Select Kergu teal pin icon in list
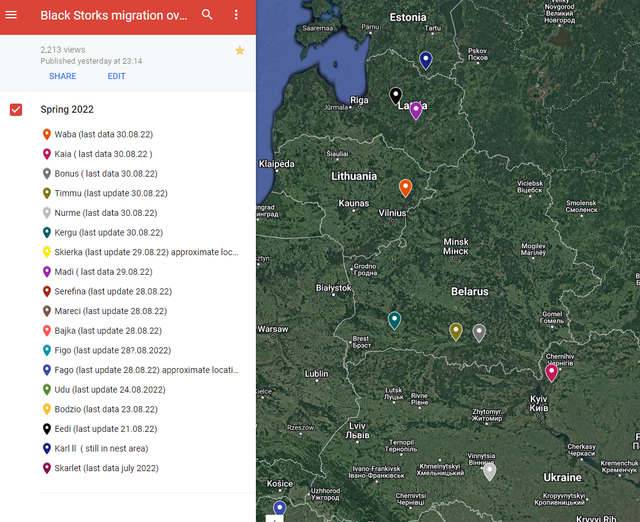This screenshot has width=640, height=522. coord(47,232)
